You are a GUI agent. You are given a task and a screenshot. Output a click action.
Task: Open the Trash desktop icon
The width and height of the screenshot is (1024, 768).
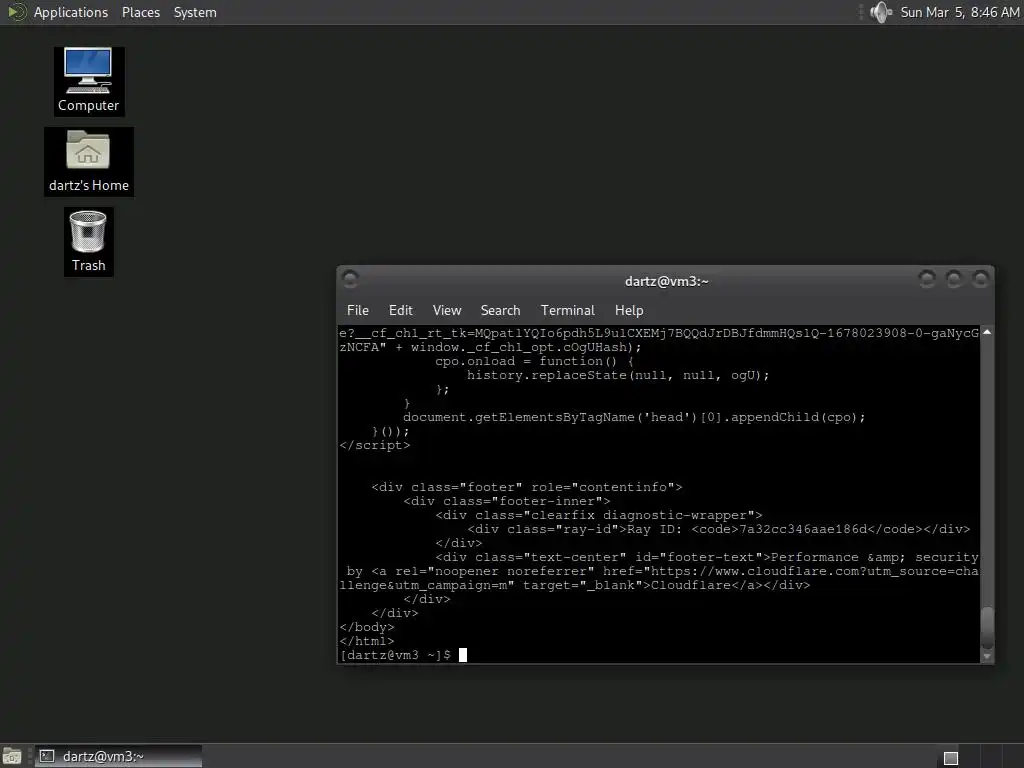[88, 241]
